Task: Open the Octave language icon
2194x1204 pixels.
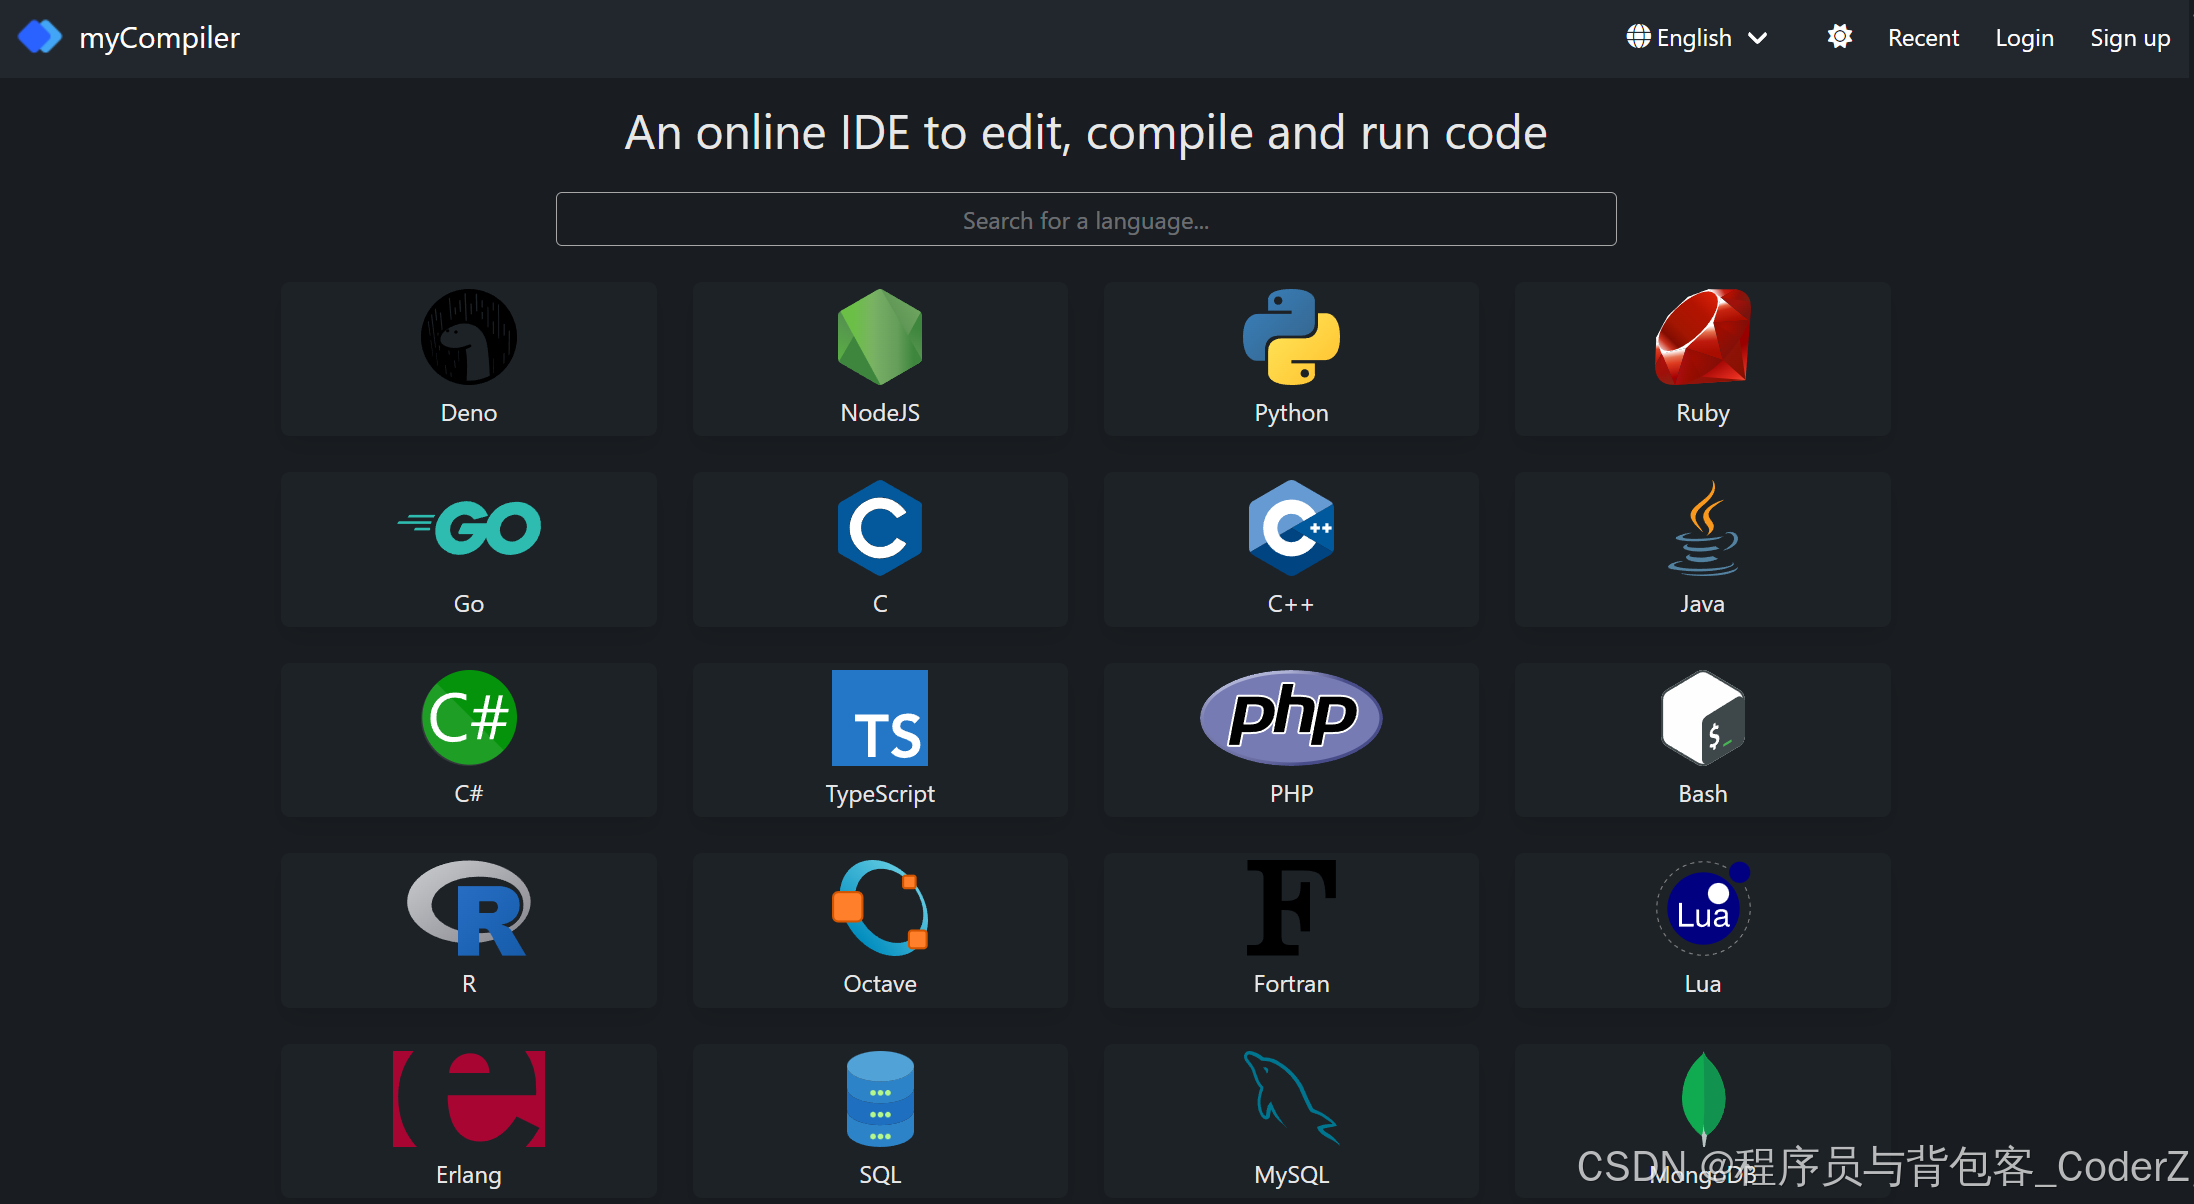Action: pyautogui.click(x=879, y=908)
